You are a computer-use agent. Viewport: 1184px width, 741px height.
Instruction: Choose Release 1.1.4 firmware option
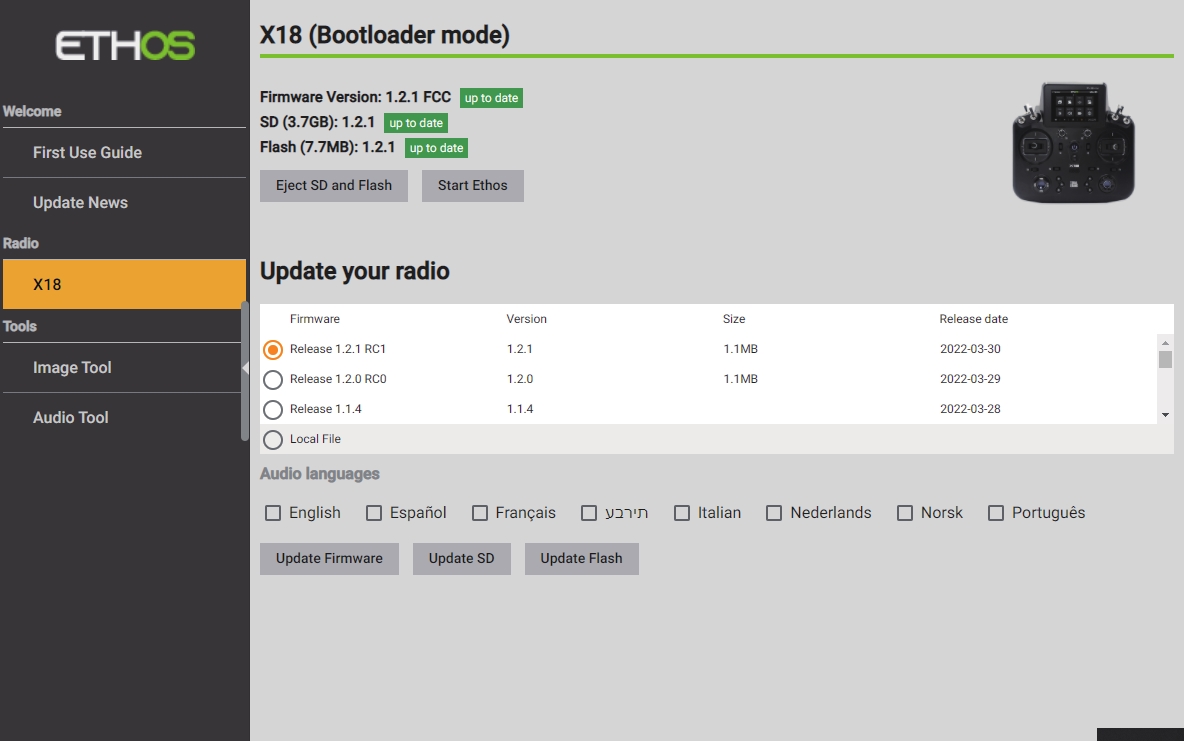tap(273, 410)
